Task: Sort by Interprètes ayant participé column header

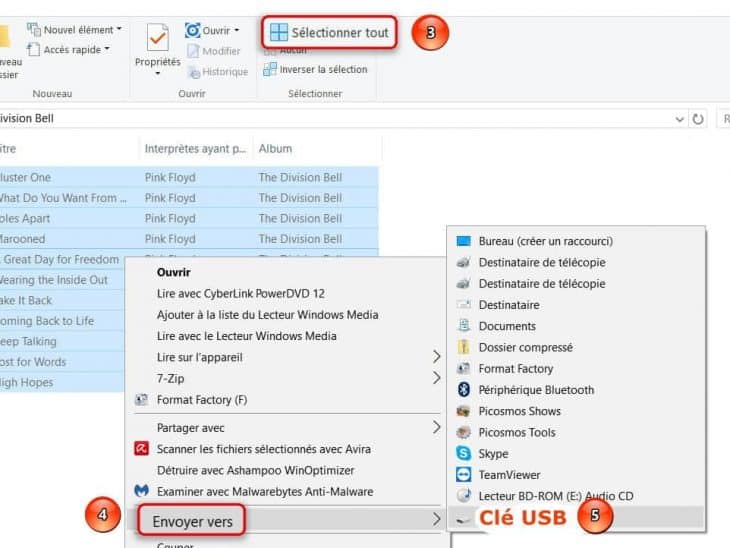Action: [x=195, y=149]
